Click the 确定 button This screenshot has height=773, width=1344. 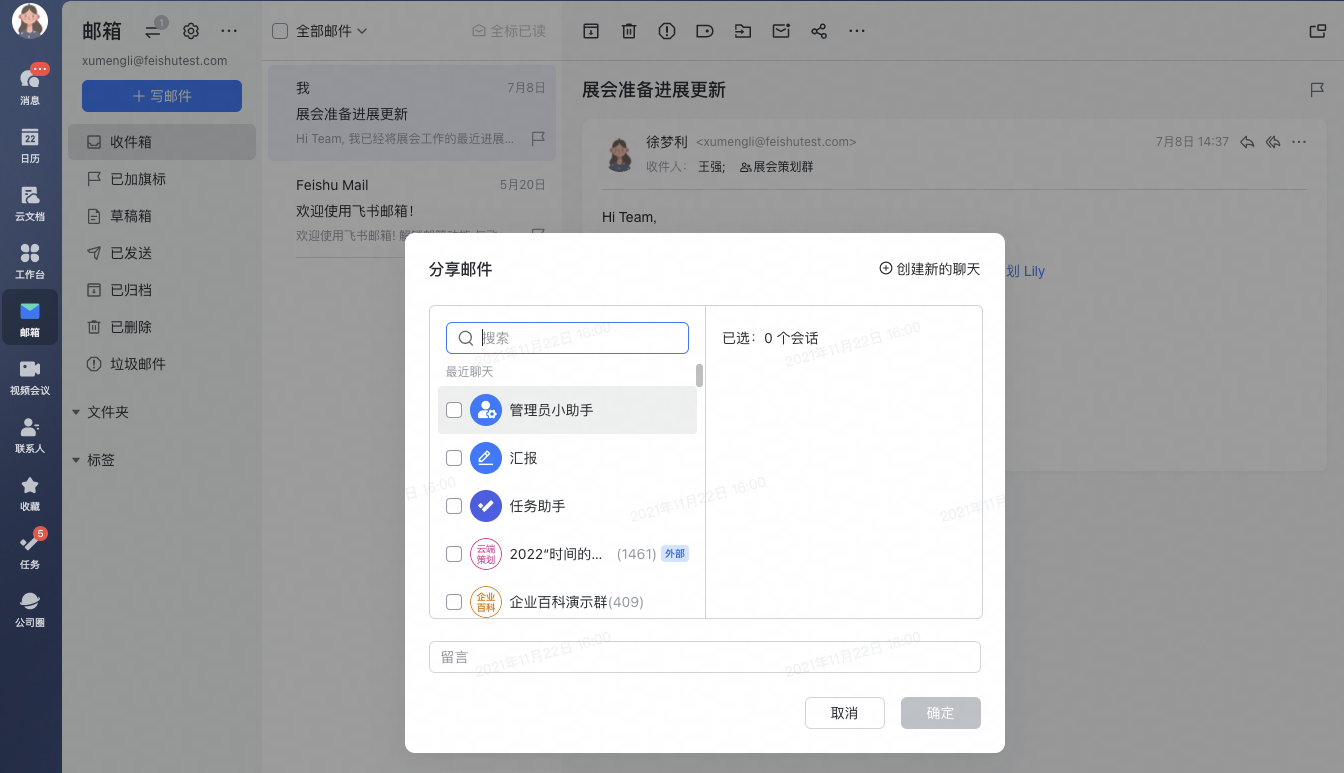(x=941, y=713)
